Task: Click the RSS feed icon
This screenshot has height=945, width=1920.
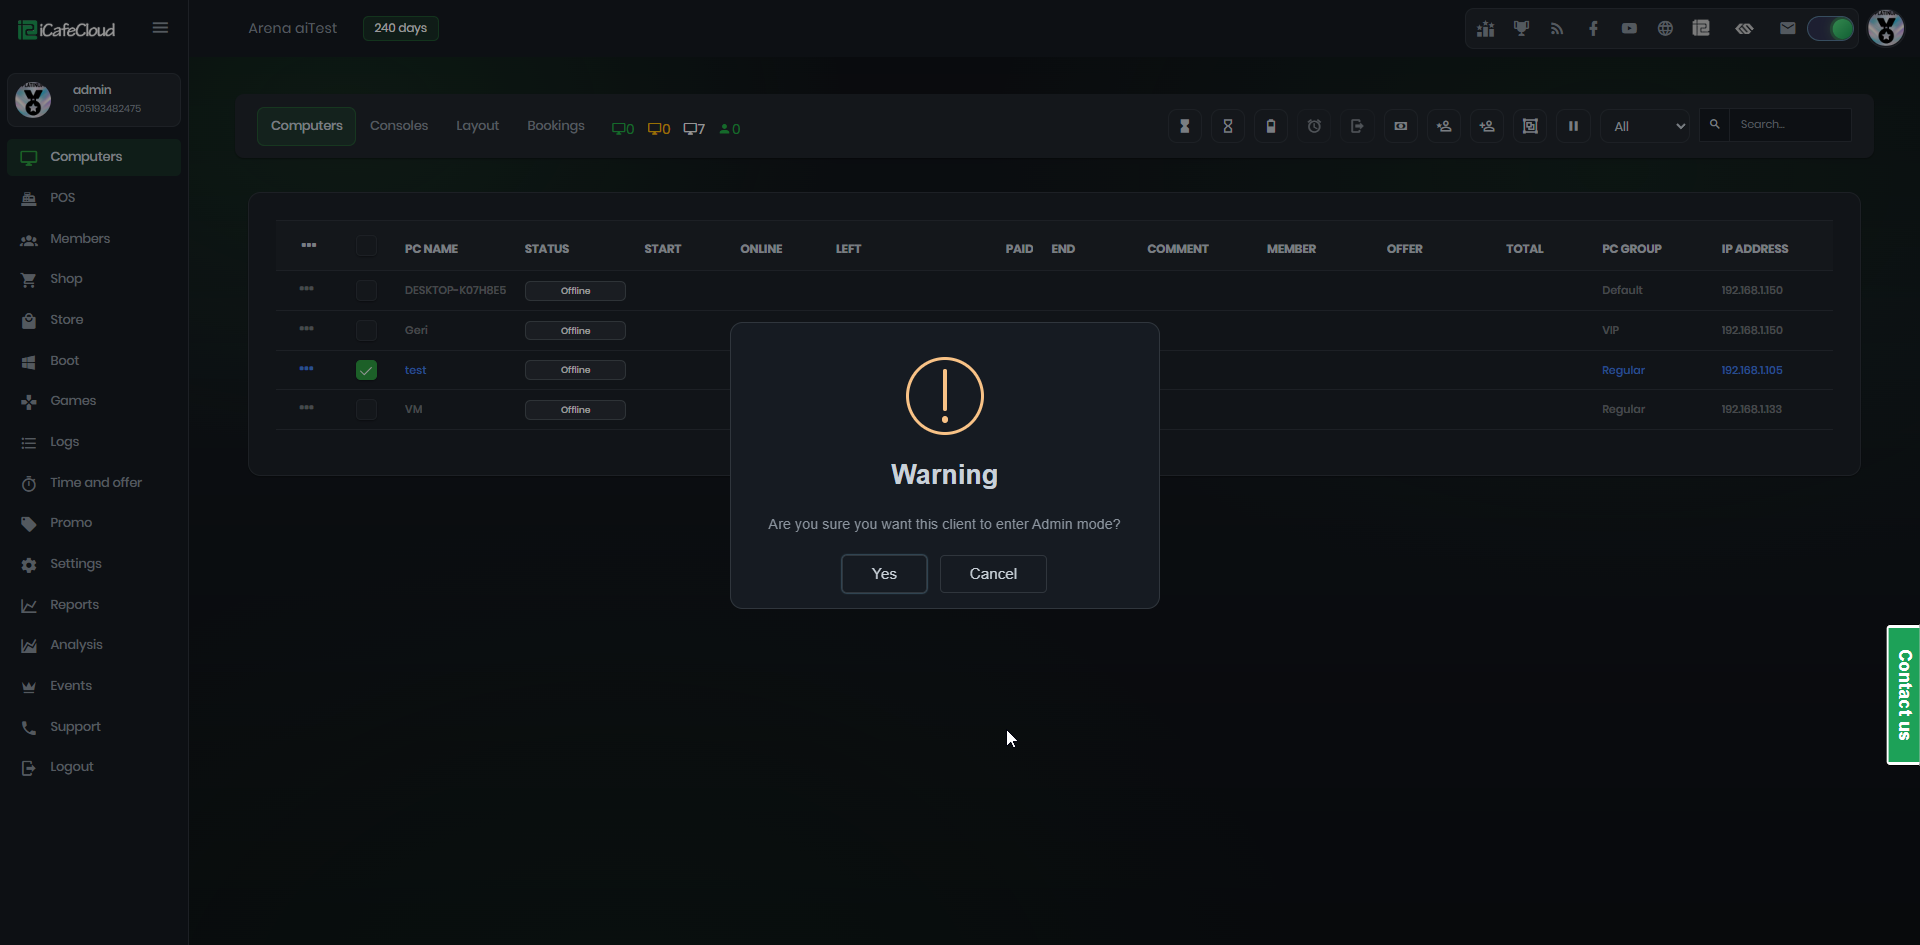Action: point(1557,29)
